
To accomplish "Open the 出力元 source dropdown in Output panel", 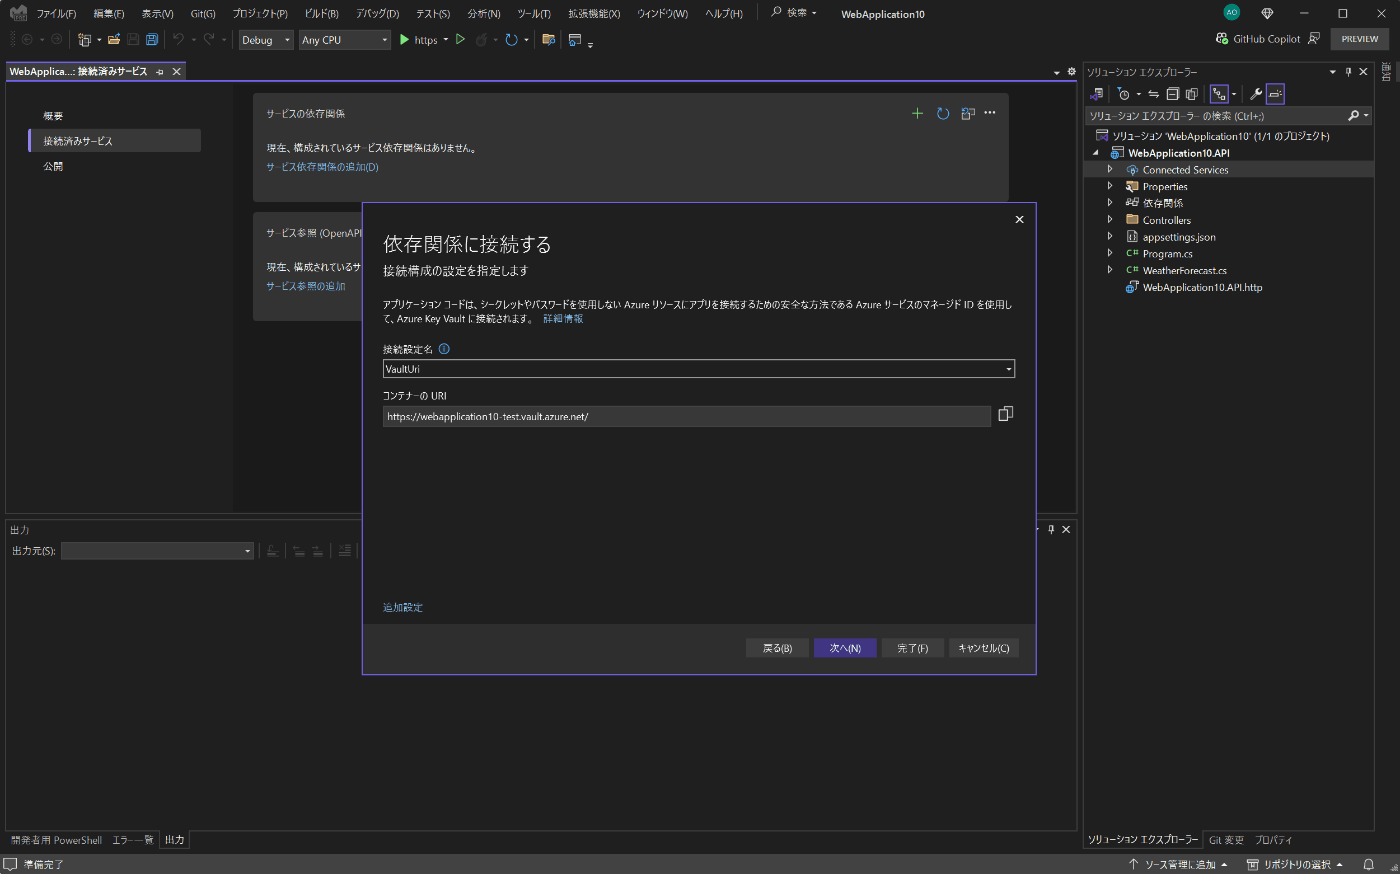I will tap(248, 551).
